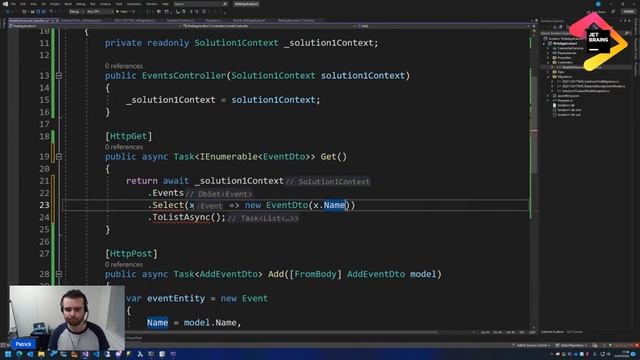The height and width of the screenshot is (360, 640).
Task: Collapse the Migrations folder node
Action: (x=548, y=77)
